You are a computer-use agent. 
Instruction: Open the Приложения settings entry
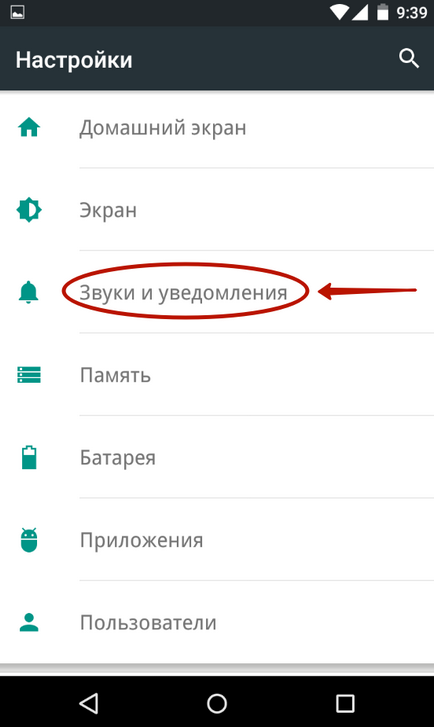(x=217, y=540)
